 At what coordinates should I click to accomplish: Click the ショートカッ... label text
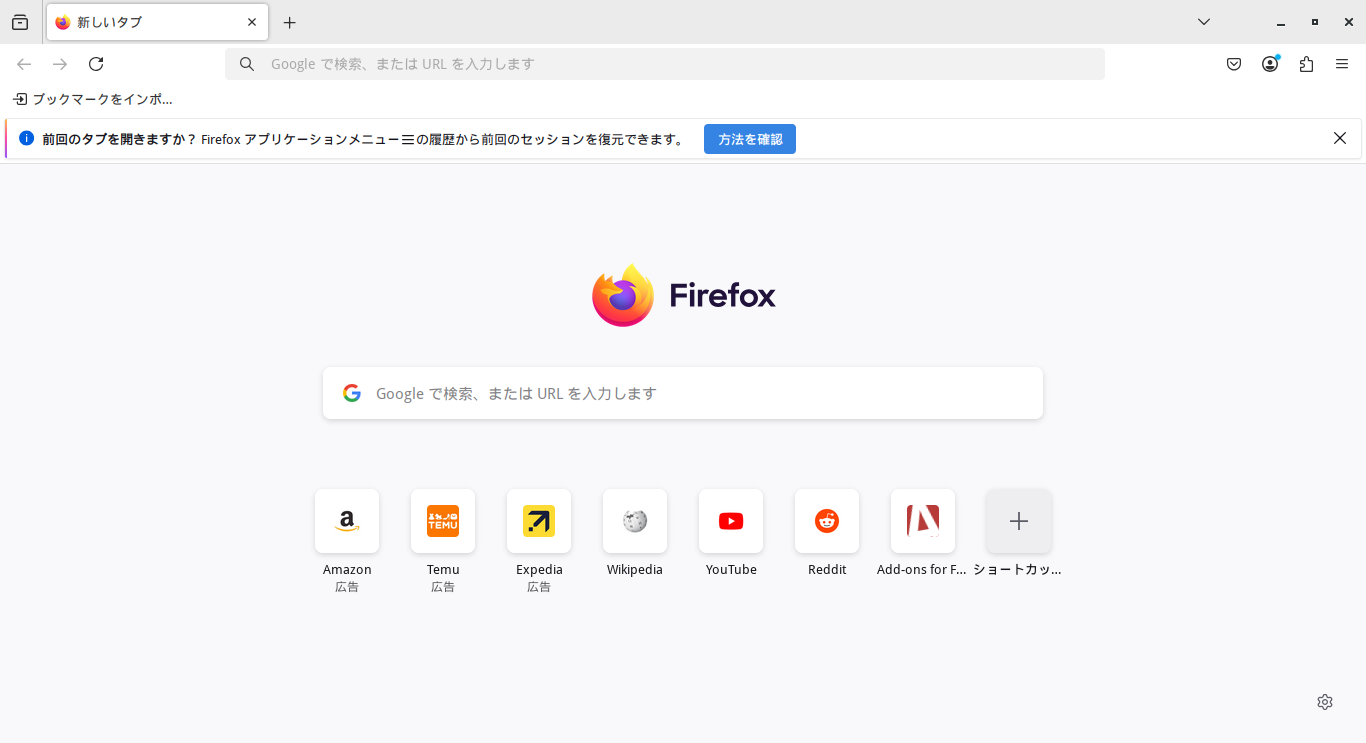tap(1018, 570)
